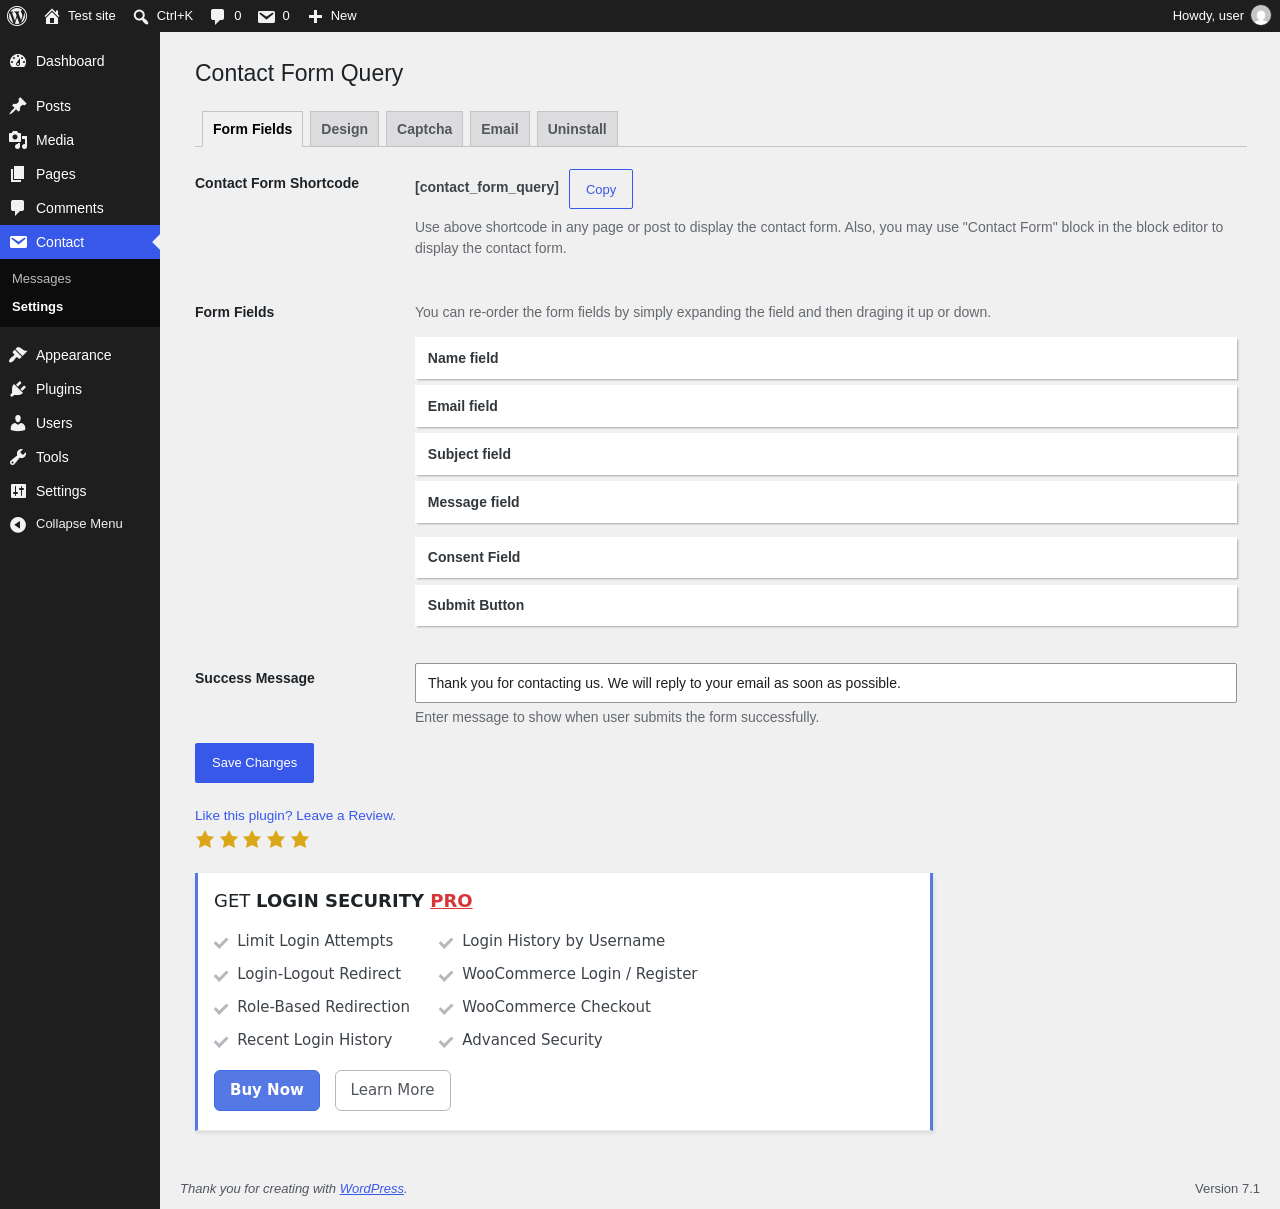The height and width of the screenshot is (1209, 1280).
Task: Open the user avatar in top right
Action: pyautogui.click(x=1261, y=16)
